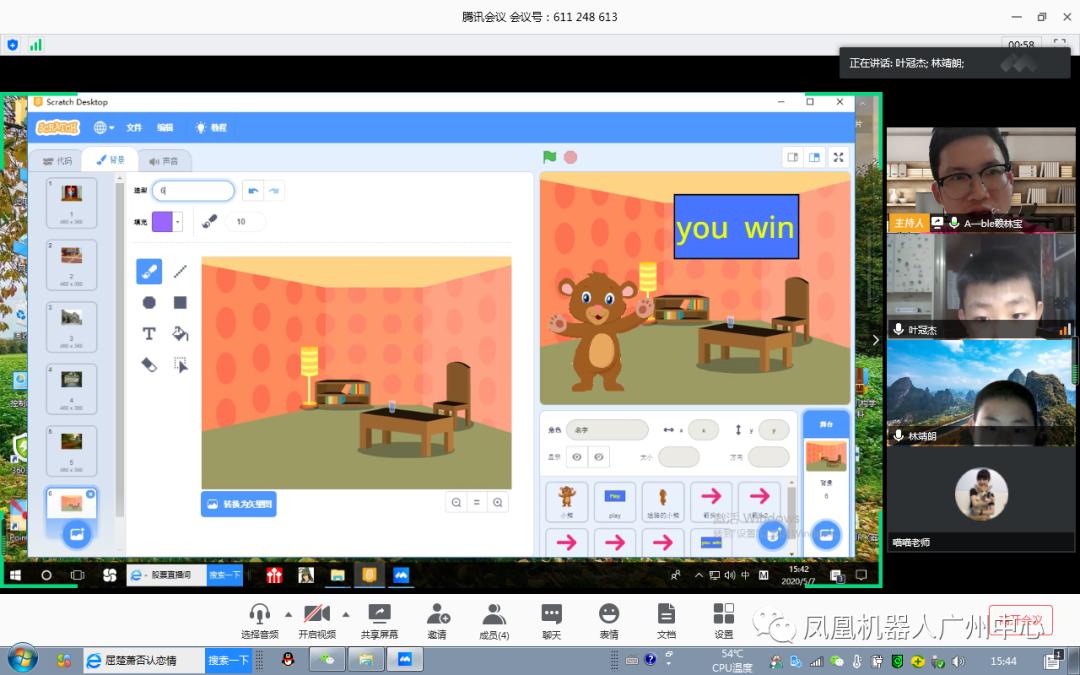Toggle video with the 开启视频 button

(x=317, y=621)
